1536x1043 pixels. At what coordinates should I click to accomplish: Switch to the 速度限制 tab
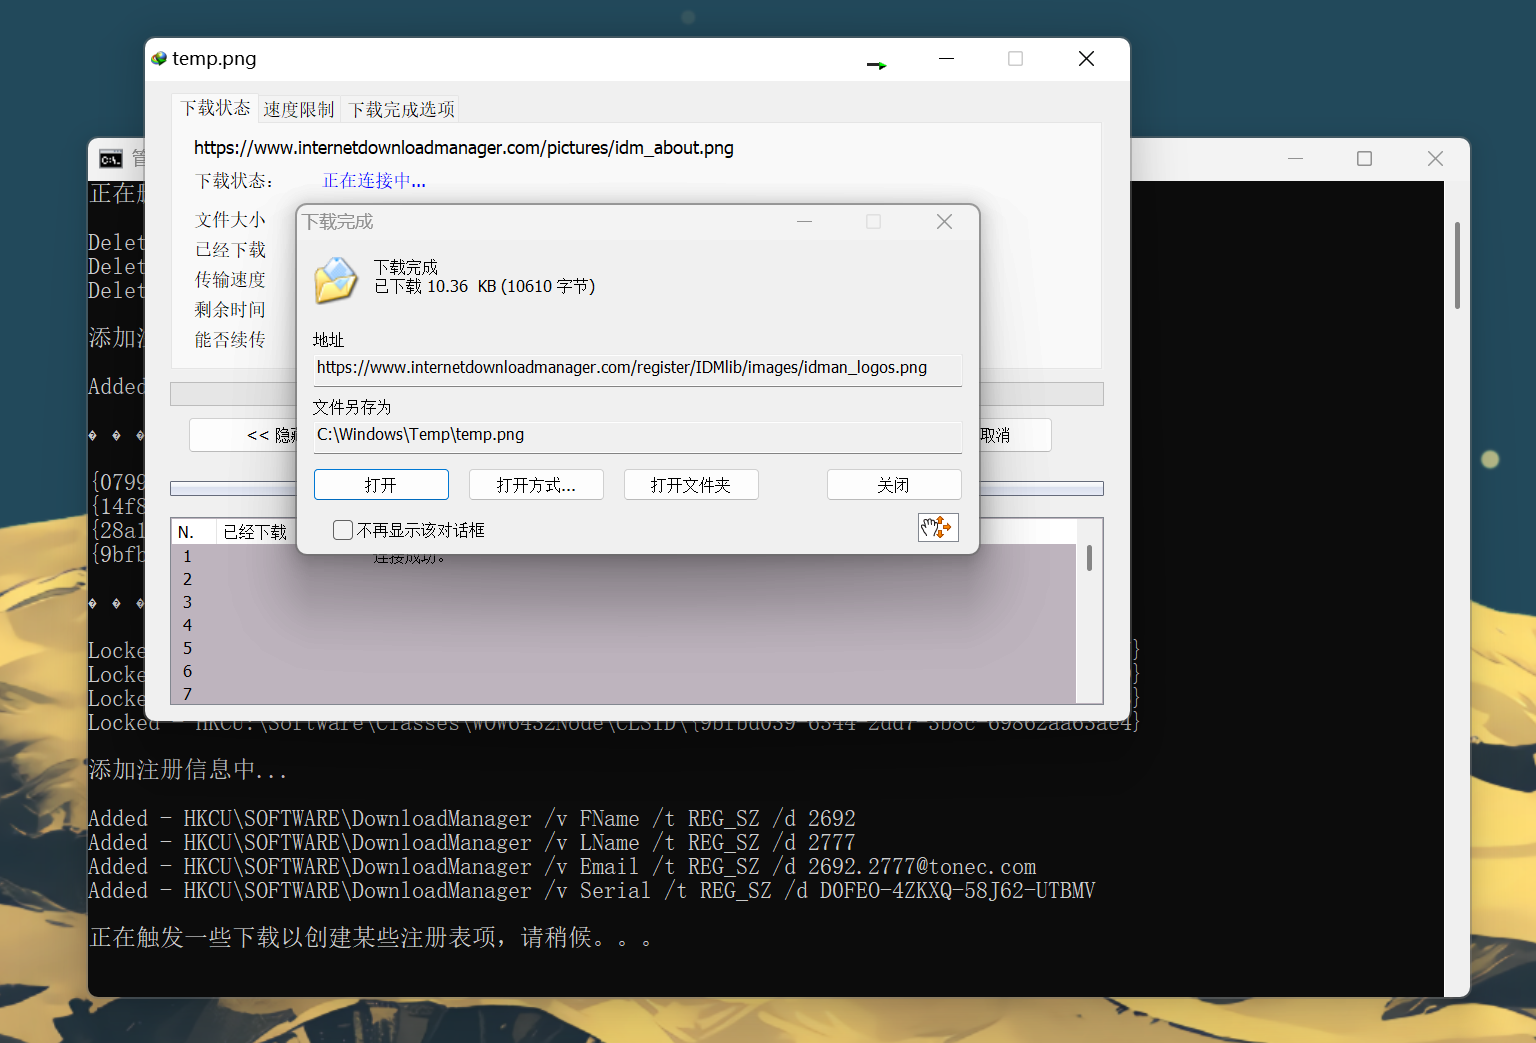tap(299, 109)
